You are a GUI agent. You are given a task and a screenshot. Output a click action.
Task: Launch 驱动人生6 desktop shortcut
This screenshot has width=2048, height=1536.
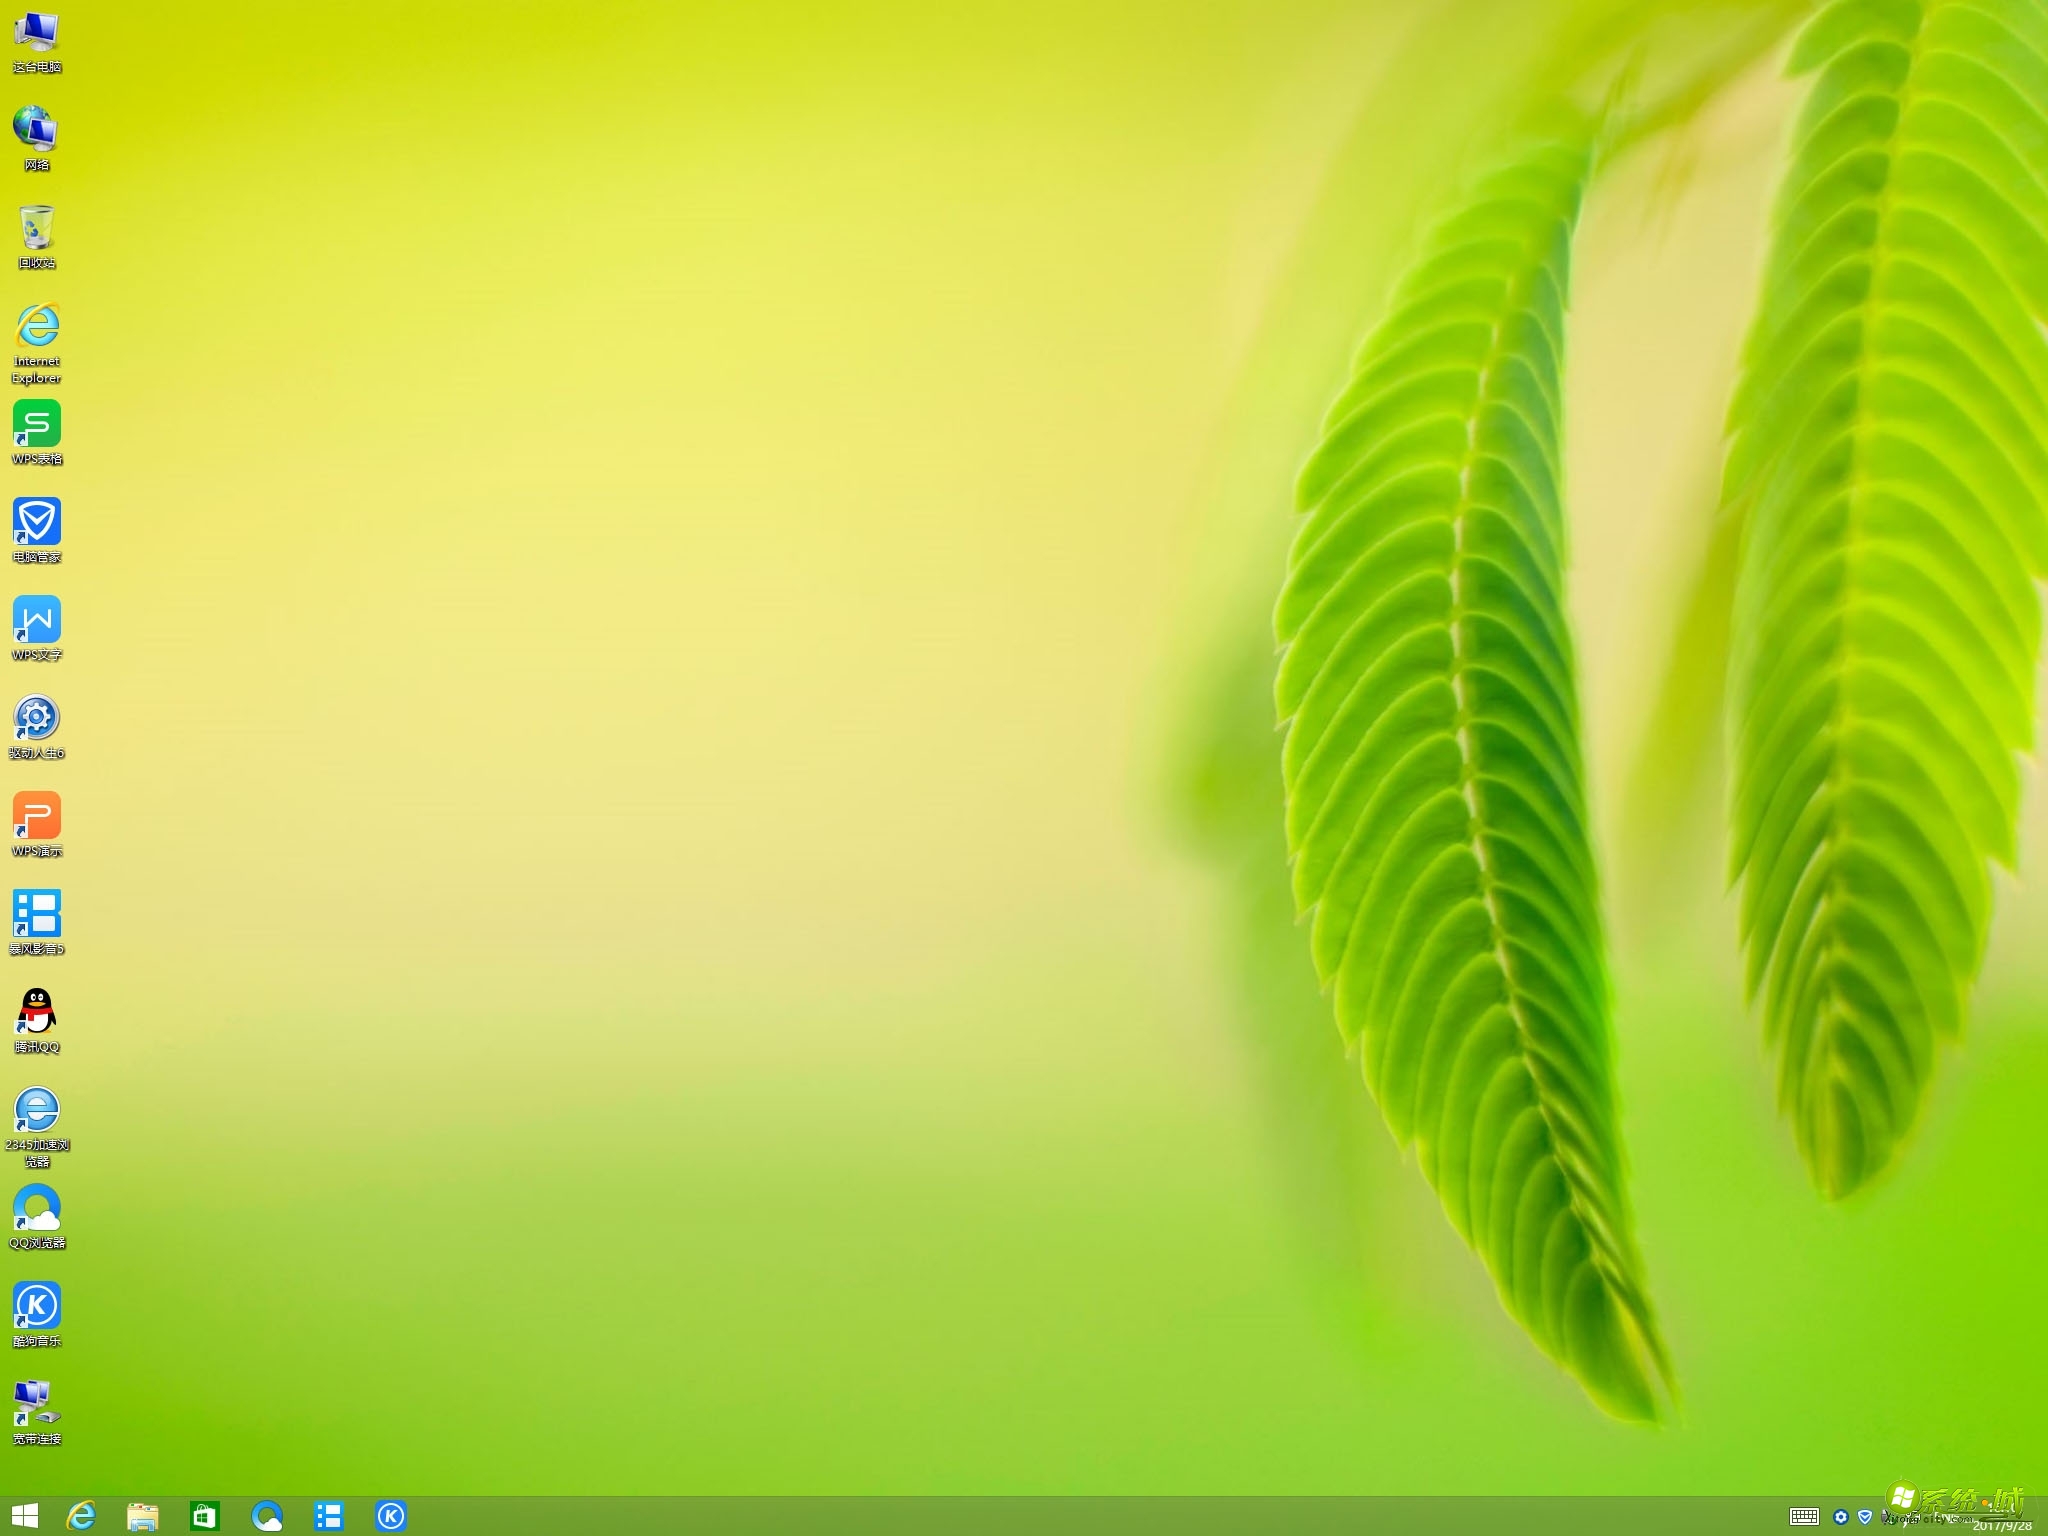pyautogui.click(x=37, y=718)
